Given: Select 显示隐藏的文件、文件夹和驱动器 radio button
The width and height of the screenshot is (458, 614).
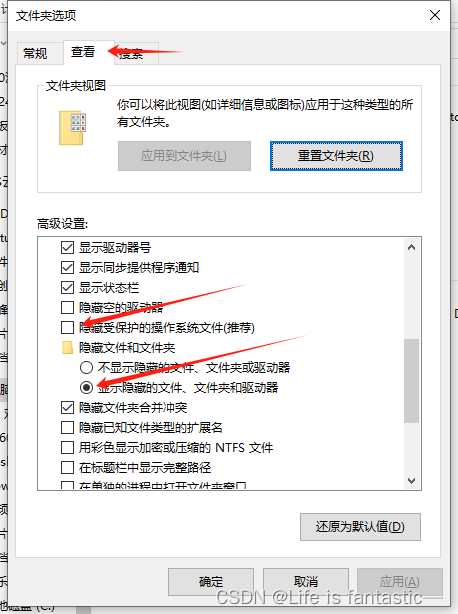Looking at the screenshot, I should click(86, 387).
